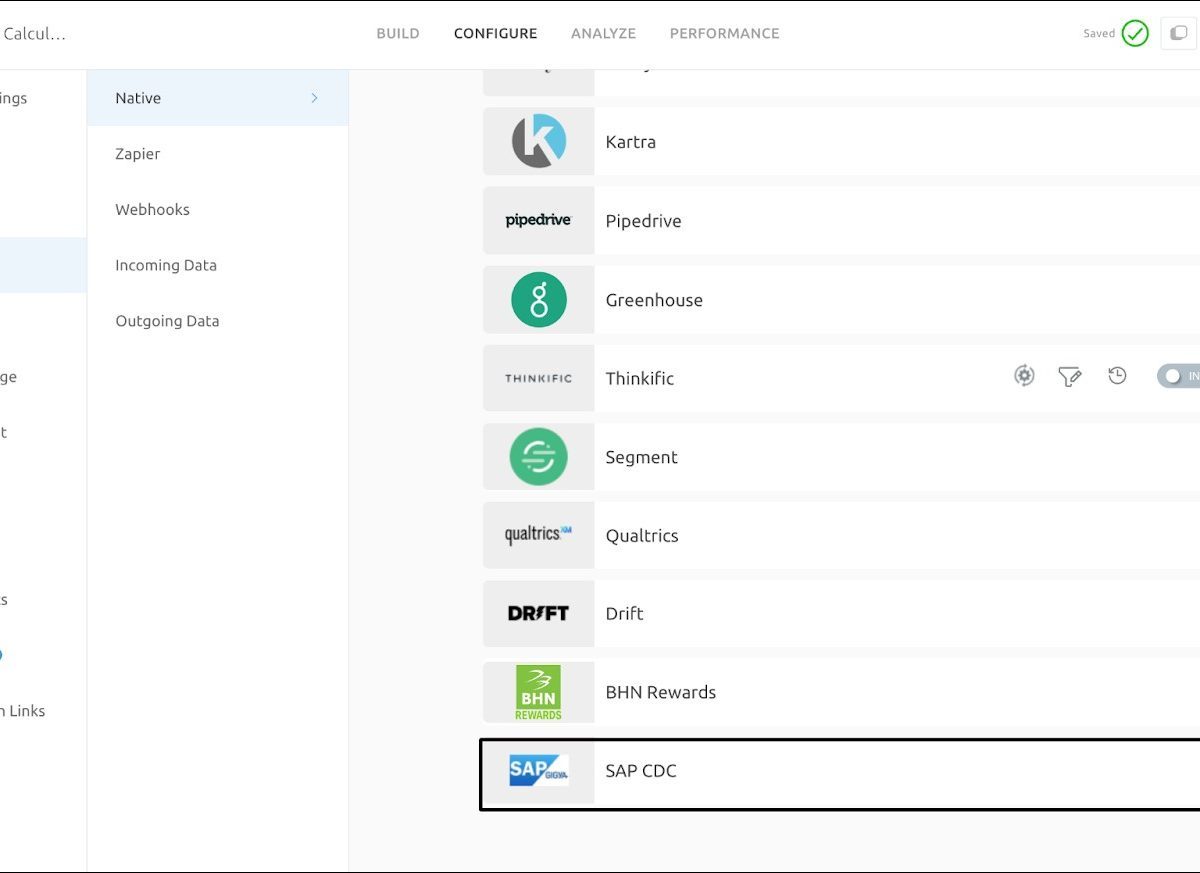The image size is (1200, 873).
Task: Click the Thinkific filter edit icon
Action: coord(1070,377)
